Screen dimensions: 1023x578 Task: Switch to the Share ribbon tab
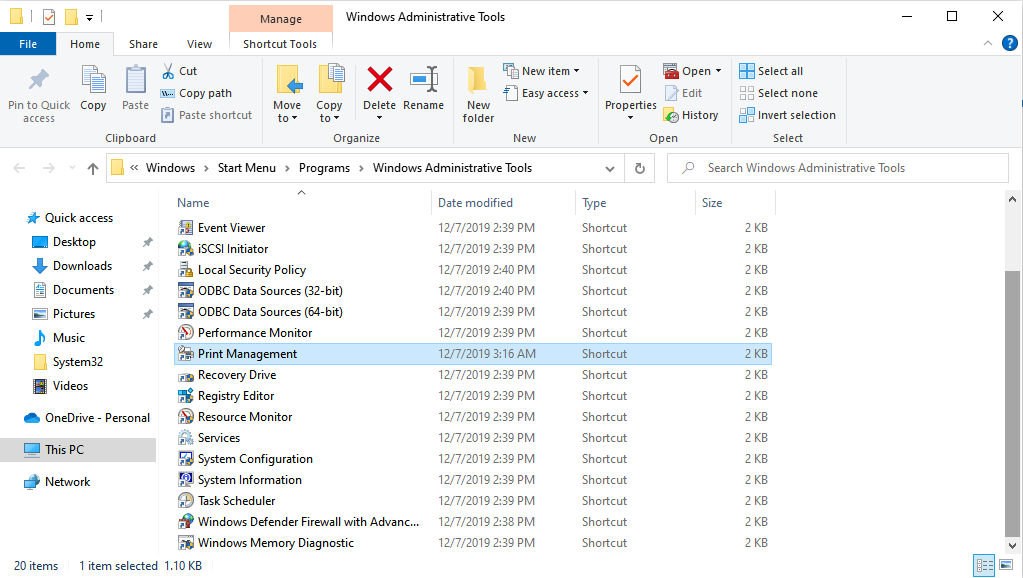point(143,44)
